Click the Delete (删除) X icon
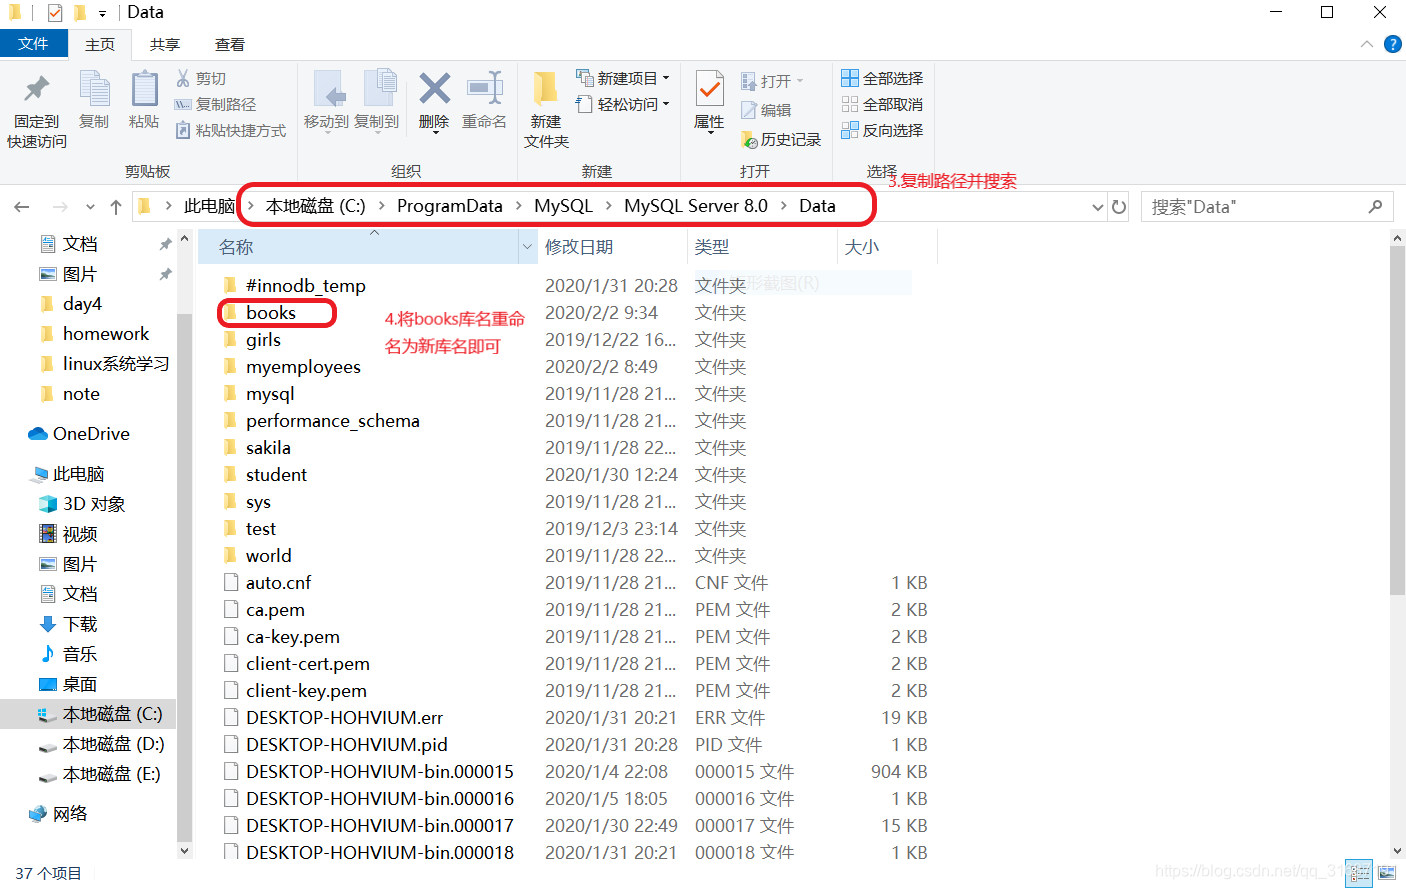 pos(434,88)
